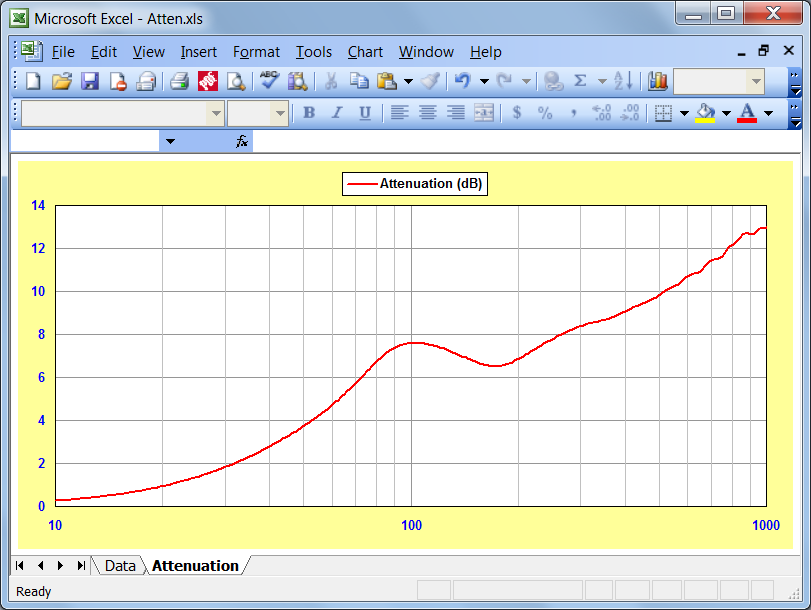Viewport: 811px width, 610px height.
Task: Select the Format Painter brush icon
Action: (x=430, y=81)
